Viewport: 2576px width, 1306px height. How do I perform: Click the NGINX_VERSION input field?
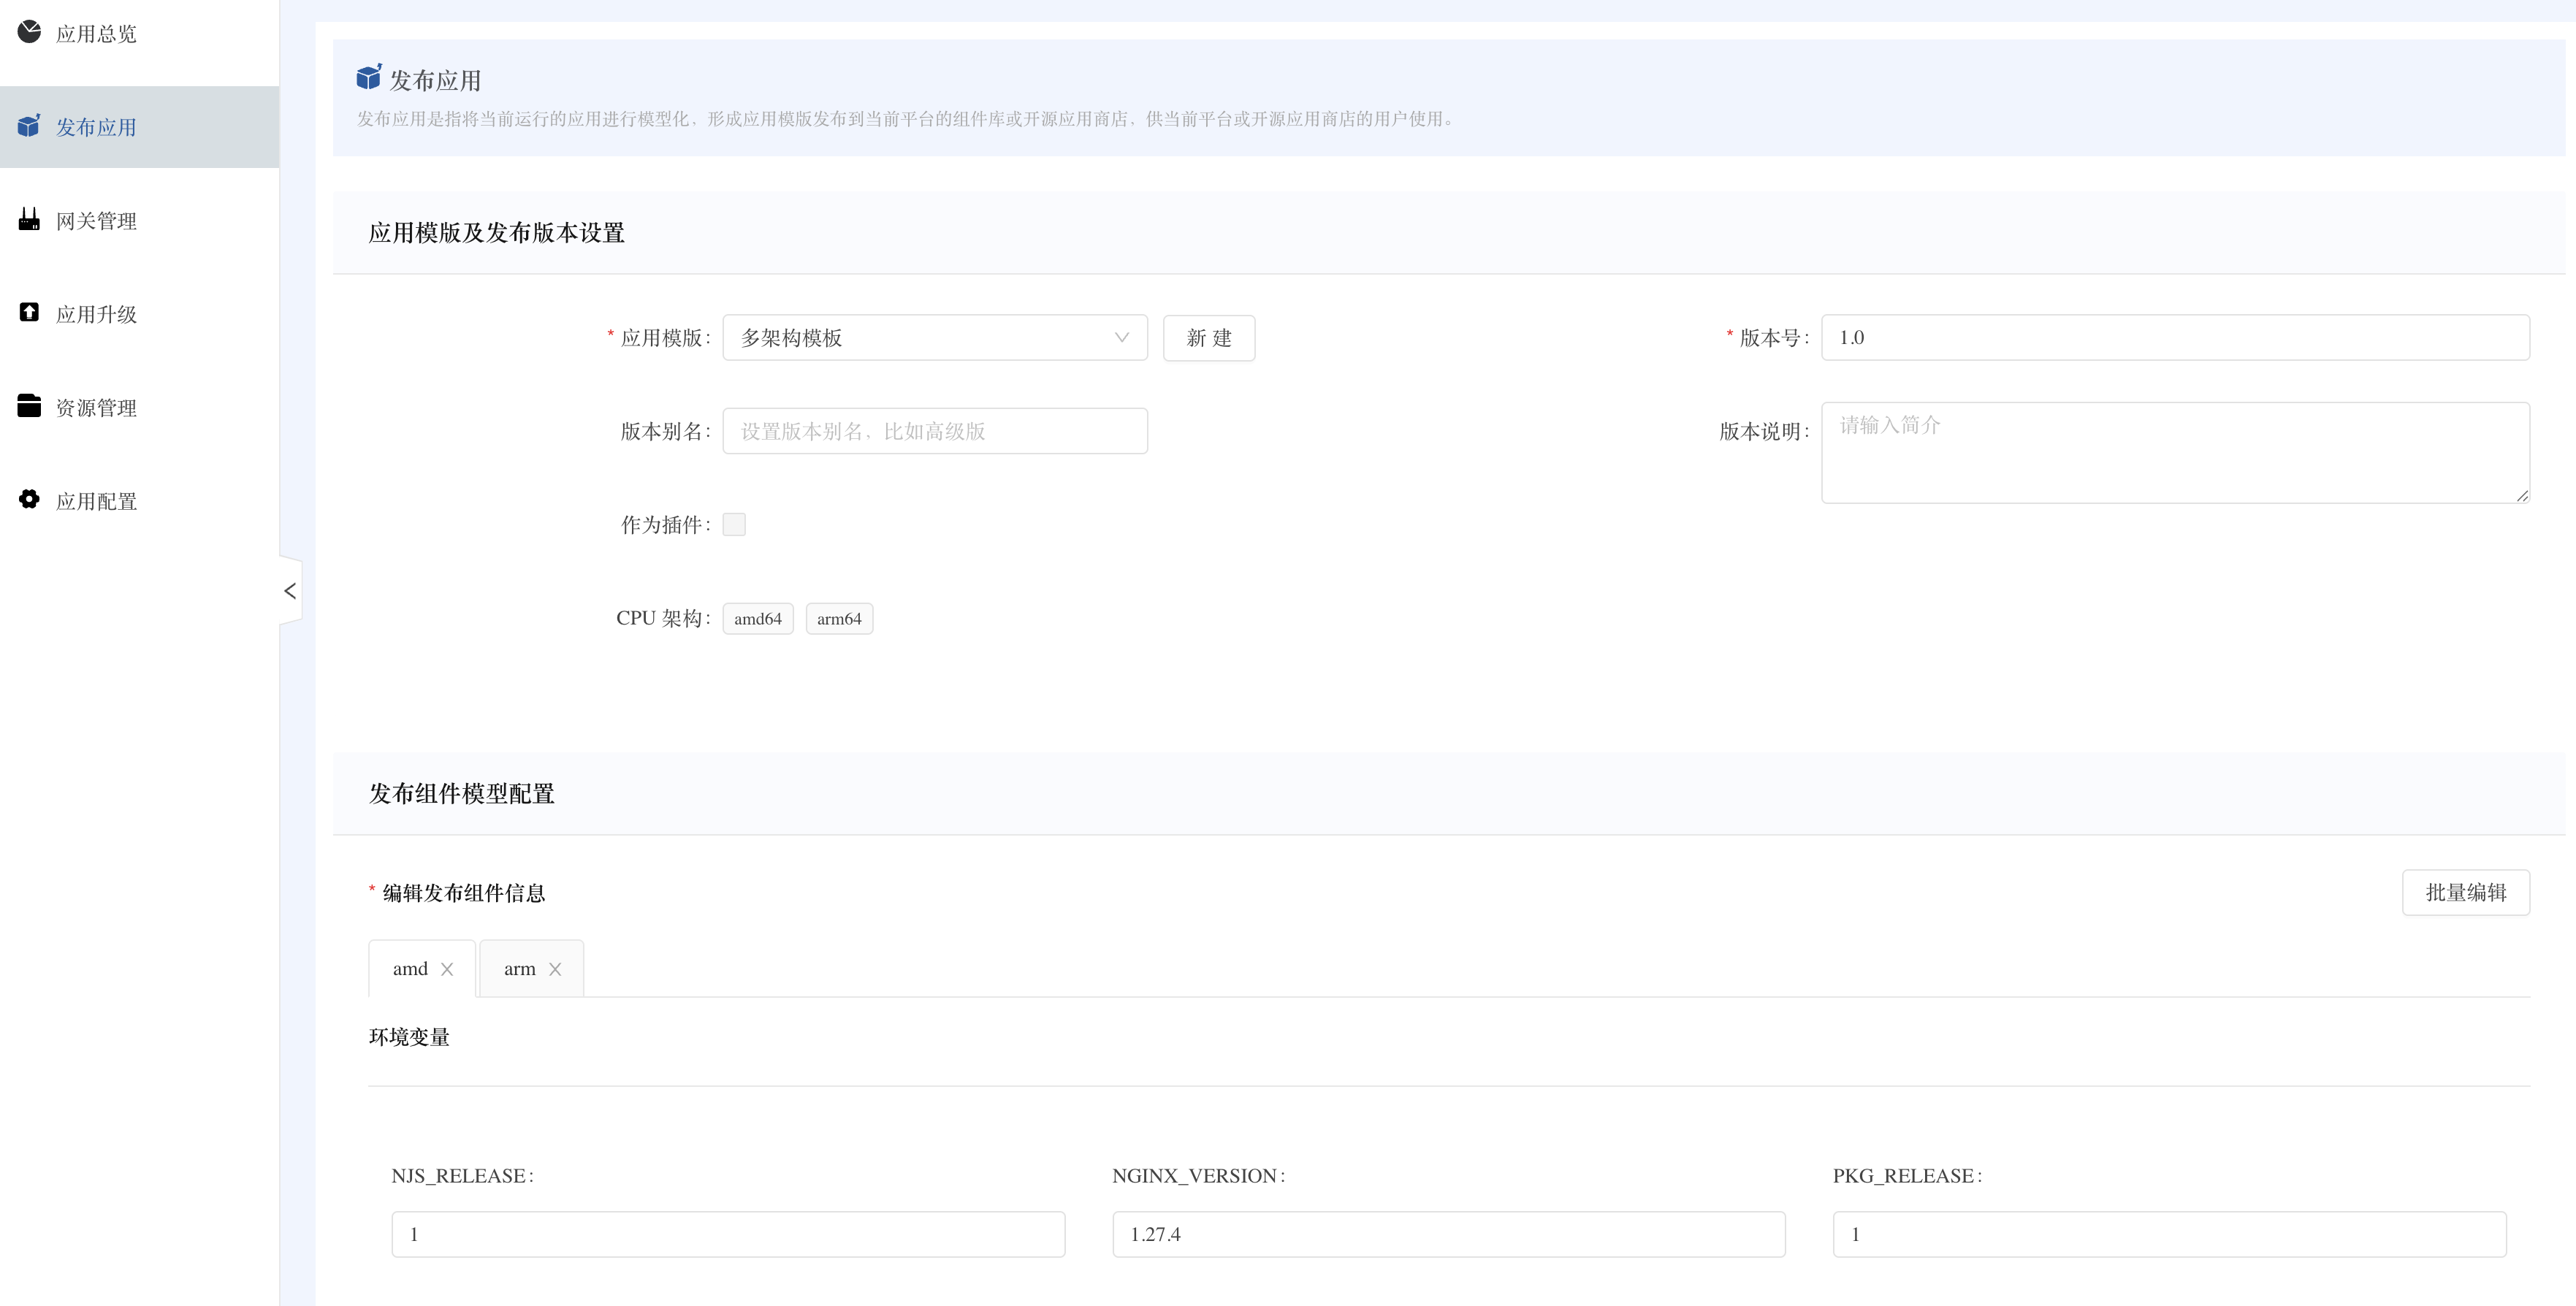point(1448,1234)
